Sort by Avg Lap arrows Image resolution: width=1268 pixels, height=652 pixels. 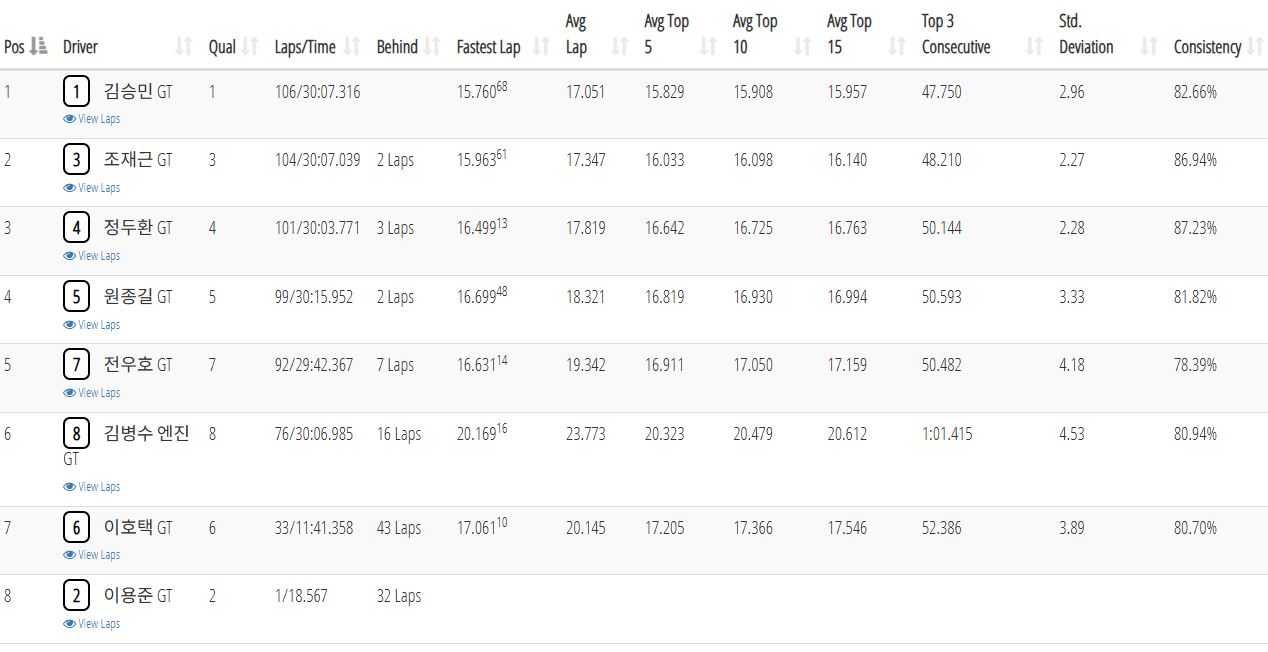(x=620, y=46)
